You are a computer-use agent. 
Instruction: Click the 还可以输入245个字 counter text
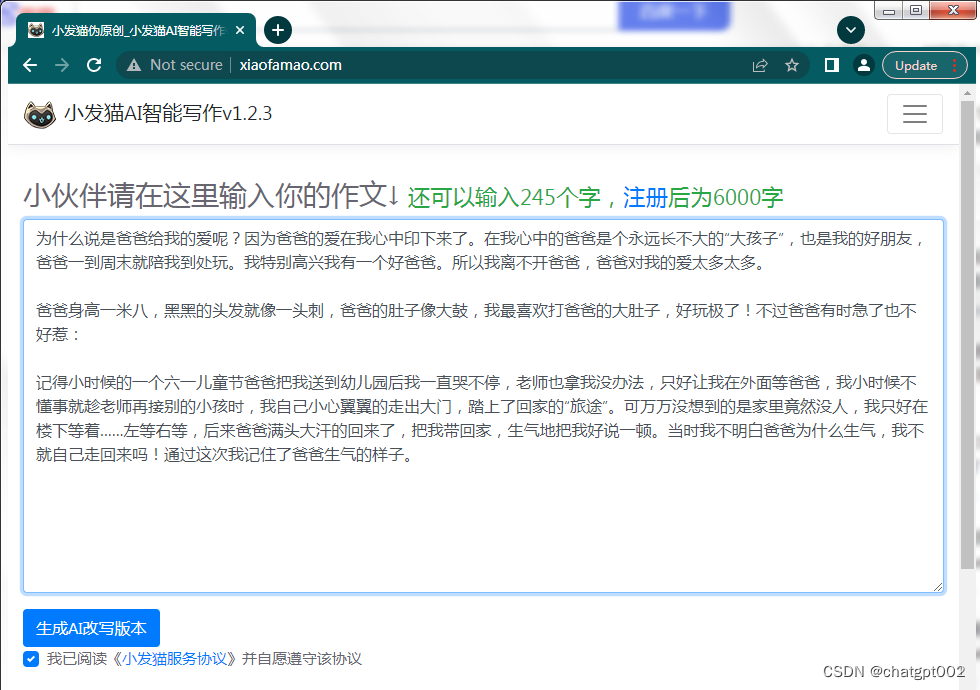click(504, 198)
